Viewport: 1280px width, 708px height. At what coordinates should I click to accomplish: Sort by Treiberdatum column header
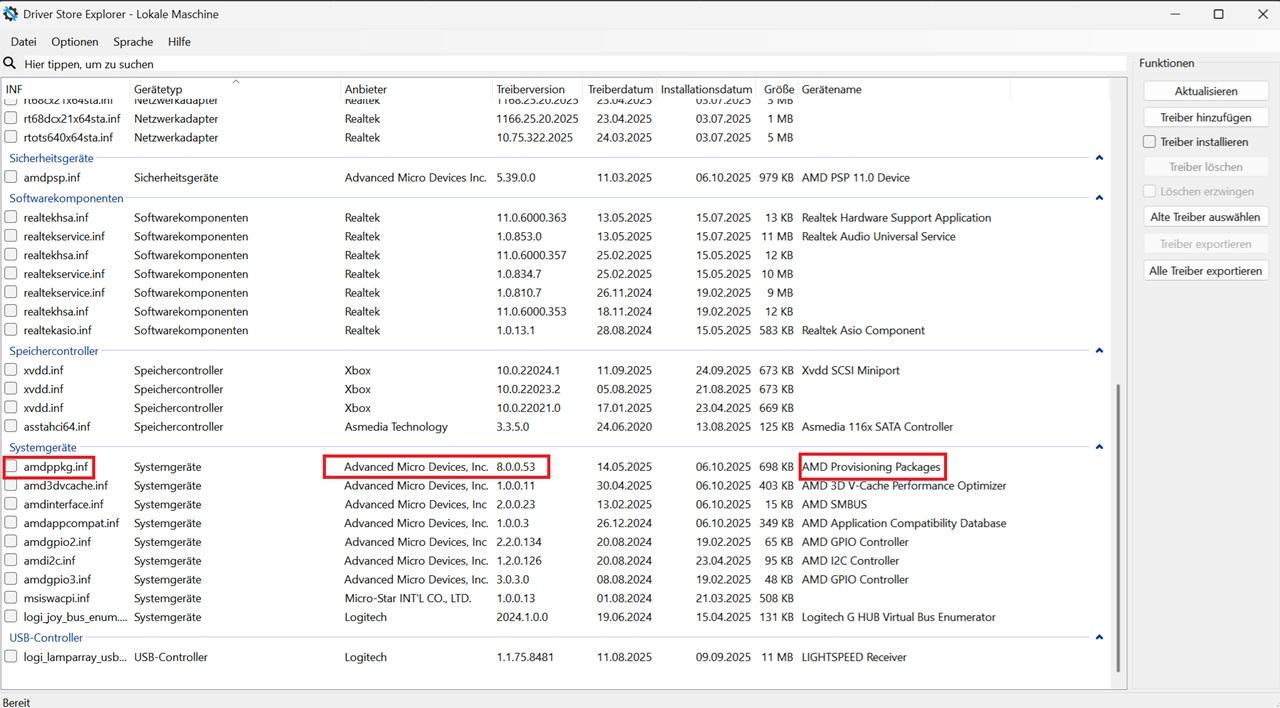point(621,90)
